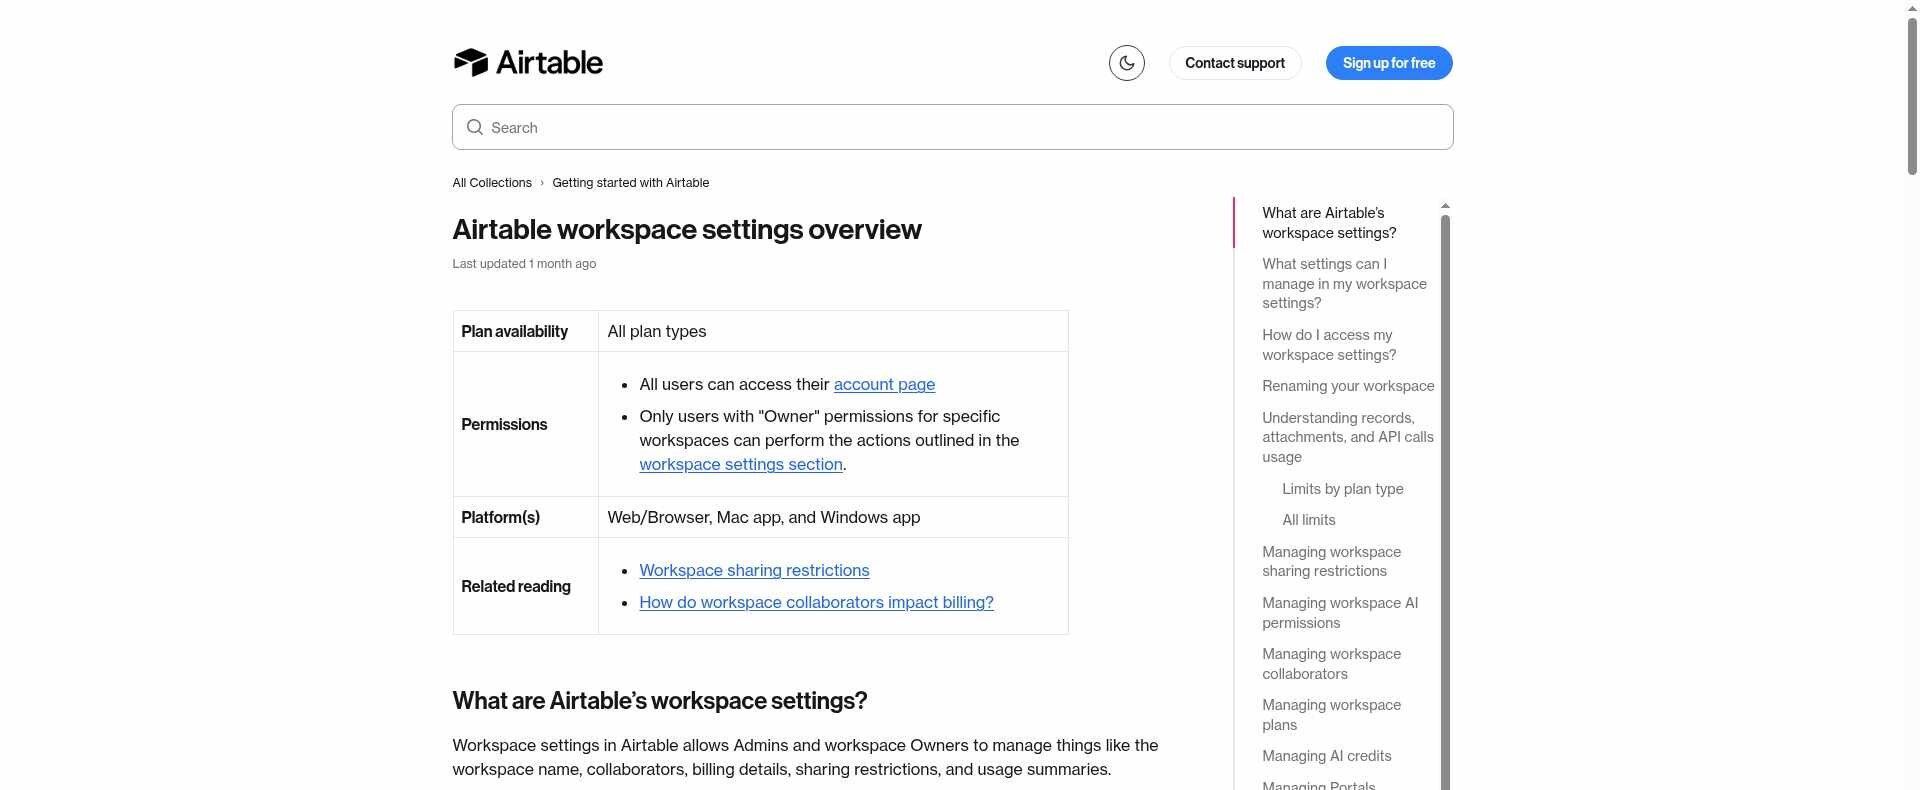Jump to Managing AI credits section

coord(1326,756)
